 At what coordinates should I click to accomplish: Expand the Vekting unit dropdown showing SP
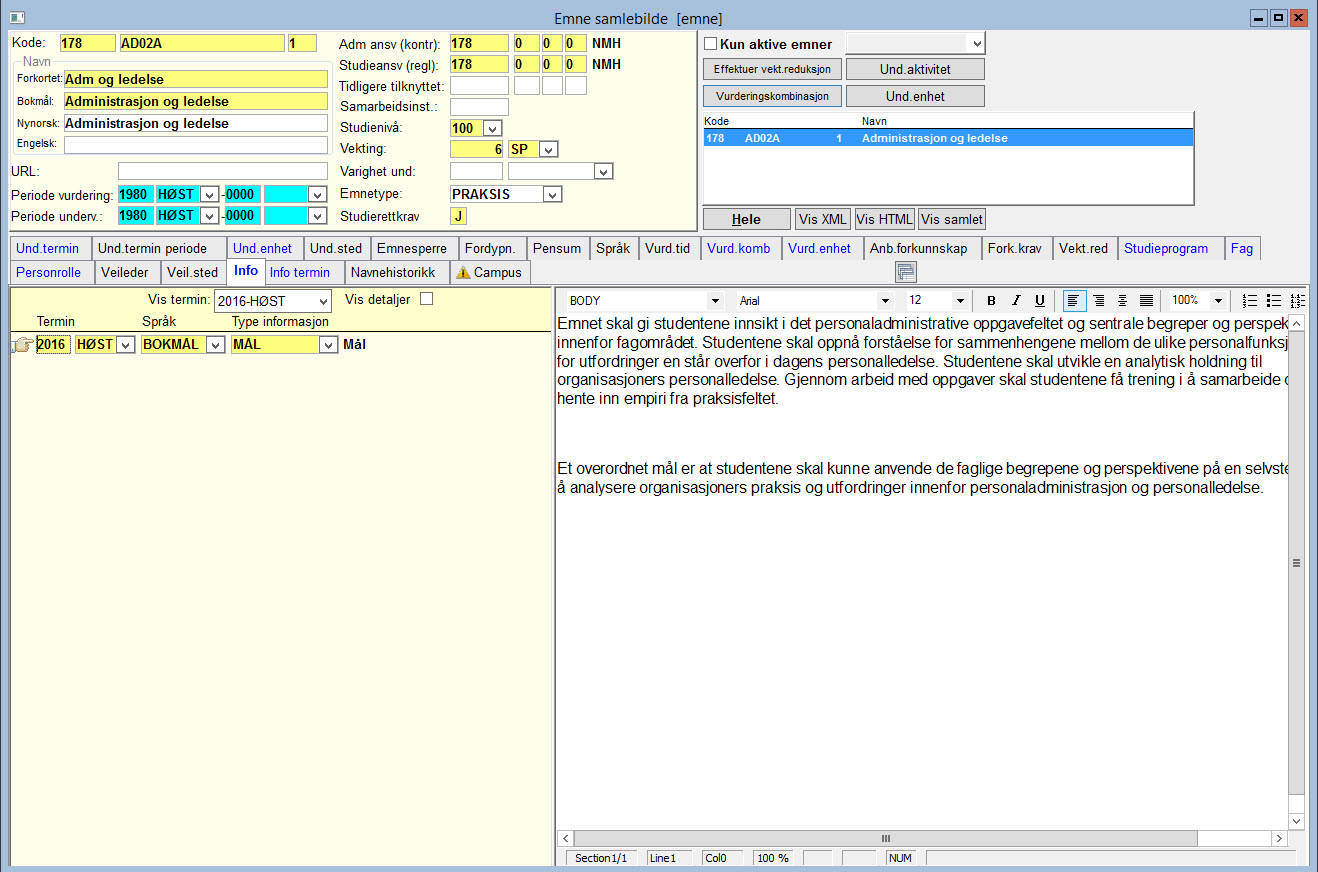pyautogui.click(x=548, y=150)
